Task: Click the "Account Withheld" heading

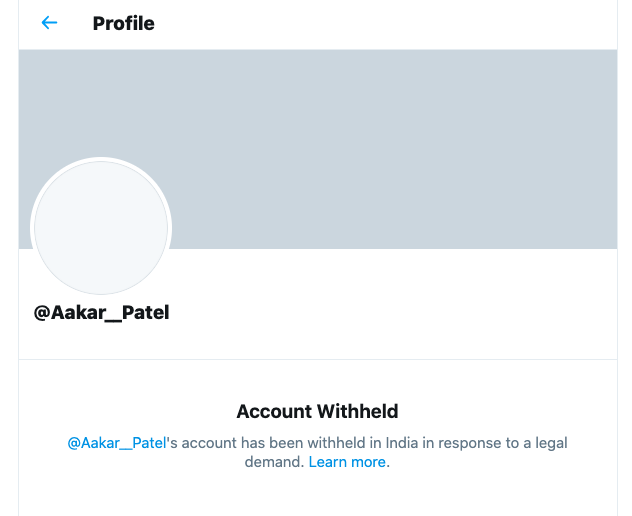Action: pyautogui.click(x=317, y=411)
